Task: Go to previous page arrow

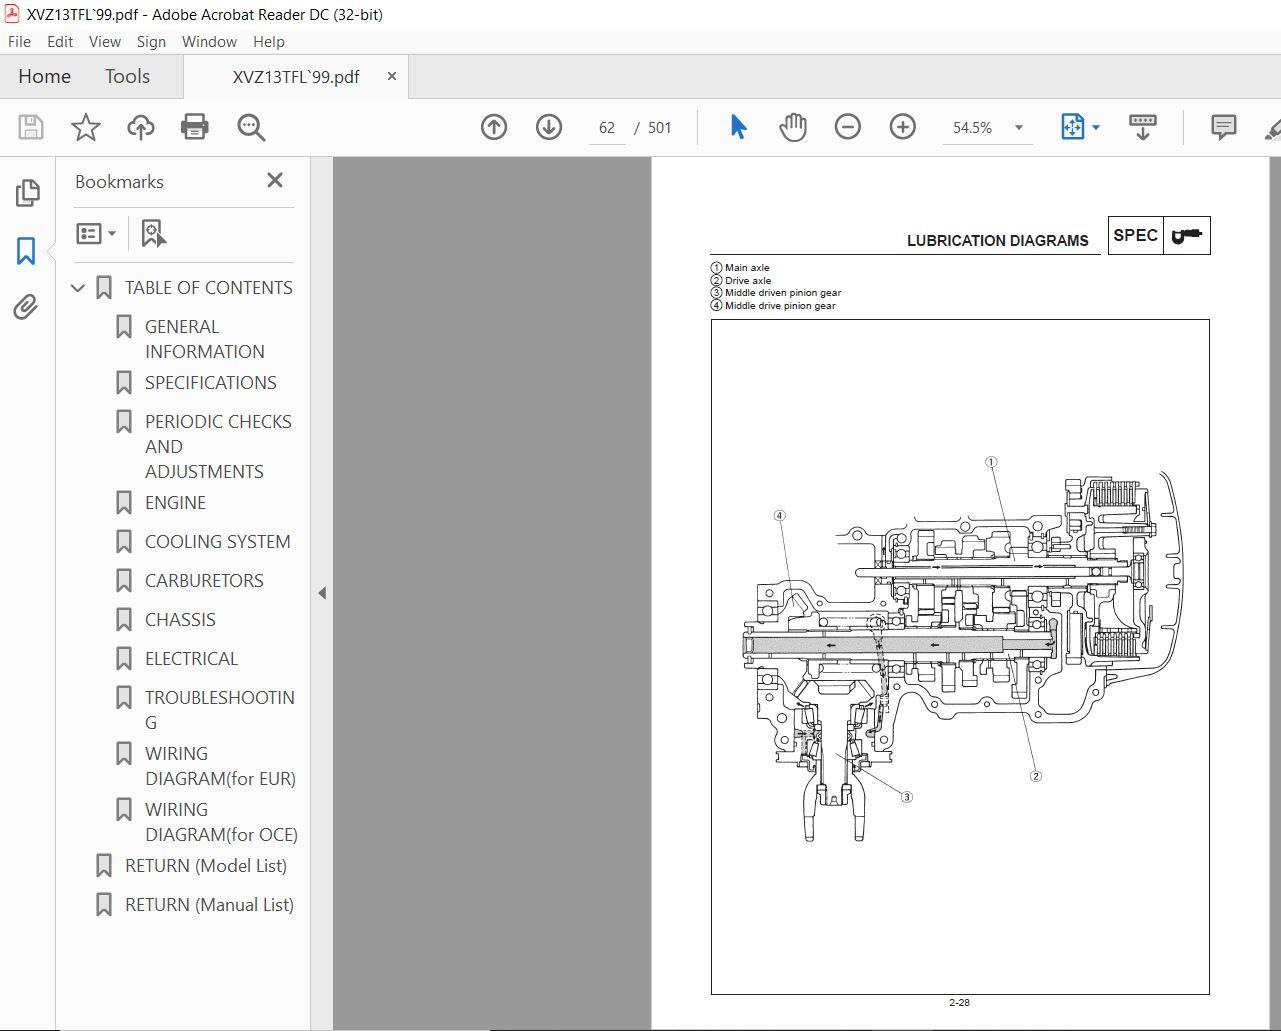Action: (x=494, y=127)
